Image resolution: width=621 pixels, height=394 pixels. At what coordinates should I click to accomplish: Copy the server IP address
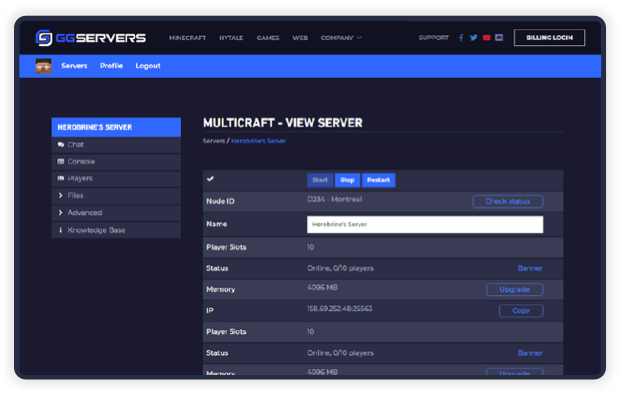point(521,310)
